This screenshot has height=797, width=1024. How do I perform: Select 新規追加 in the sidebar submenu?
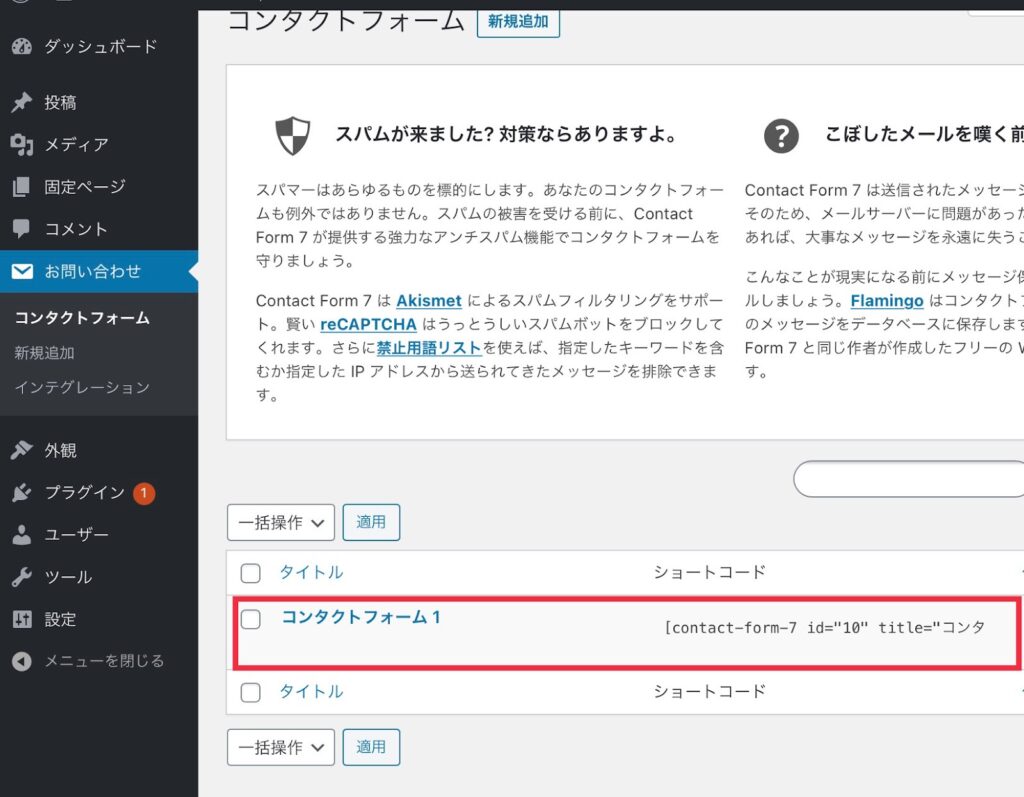click(44, 353)
